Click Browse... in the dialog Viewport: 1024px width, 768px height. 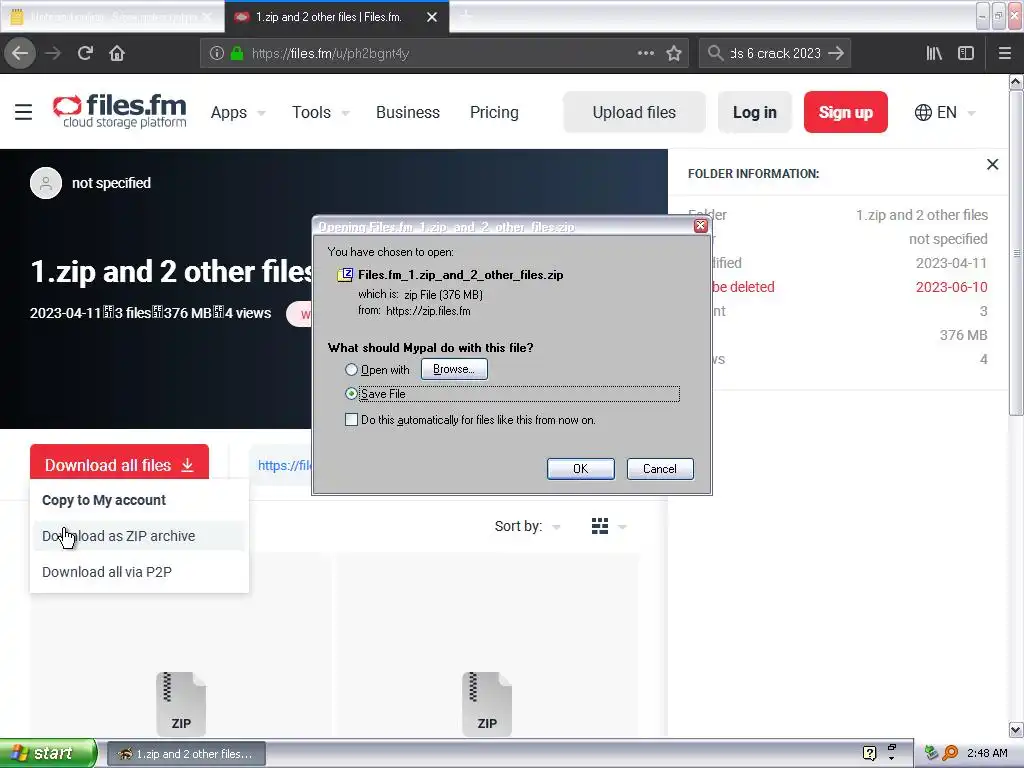pyautogui.click(x=454, y=369)
